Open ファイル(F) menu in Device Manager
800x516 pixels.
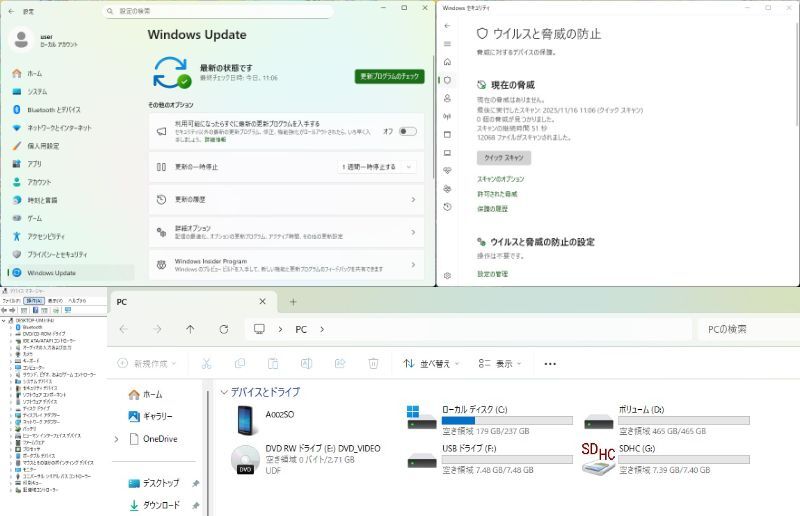click(x=11, y=301)
